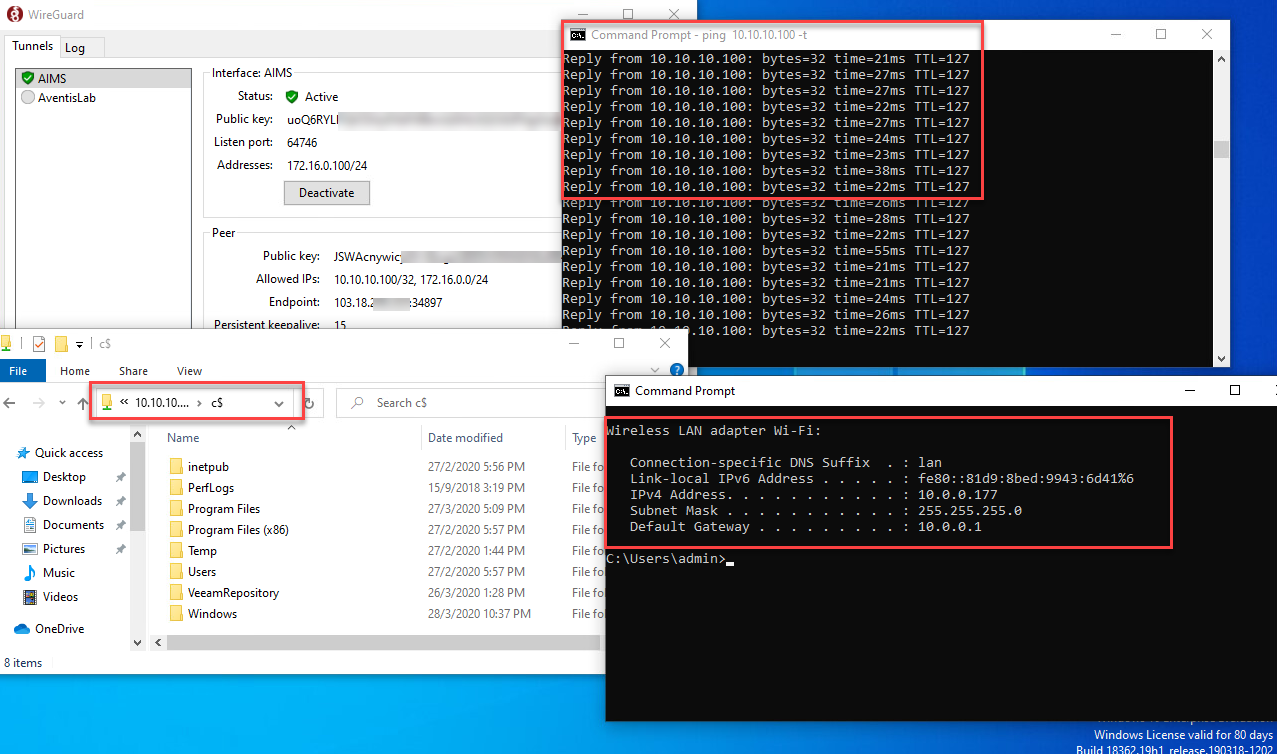Screen dimensions: 1277x754
Task: Click the network drive icon in the address bar
Action: click(x=107, y=403)
